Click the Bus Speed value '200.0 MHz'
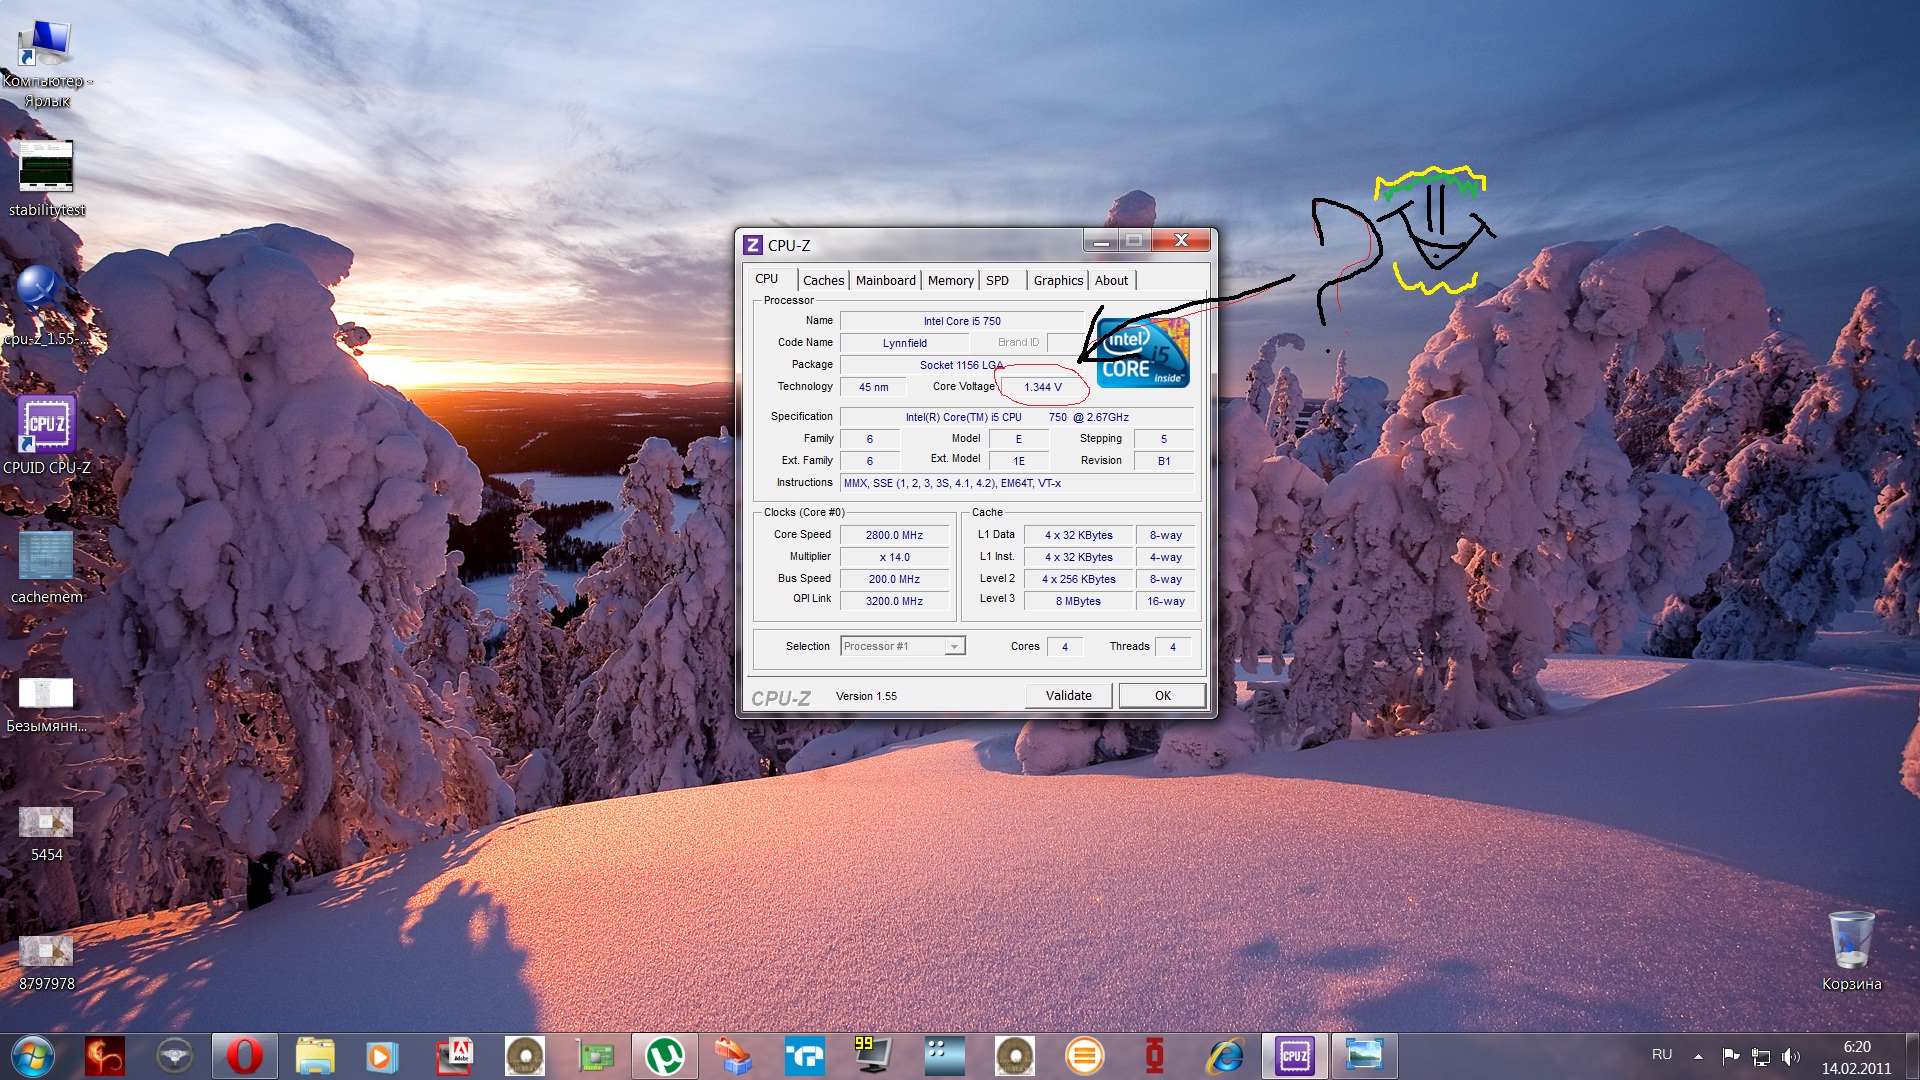Viewport: 1920px width, 1080px height. (x=894, y=579)
